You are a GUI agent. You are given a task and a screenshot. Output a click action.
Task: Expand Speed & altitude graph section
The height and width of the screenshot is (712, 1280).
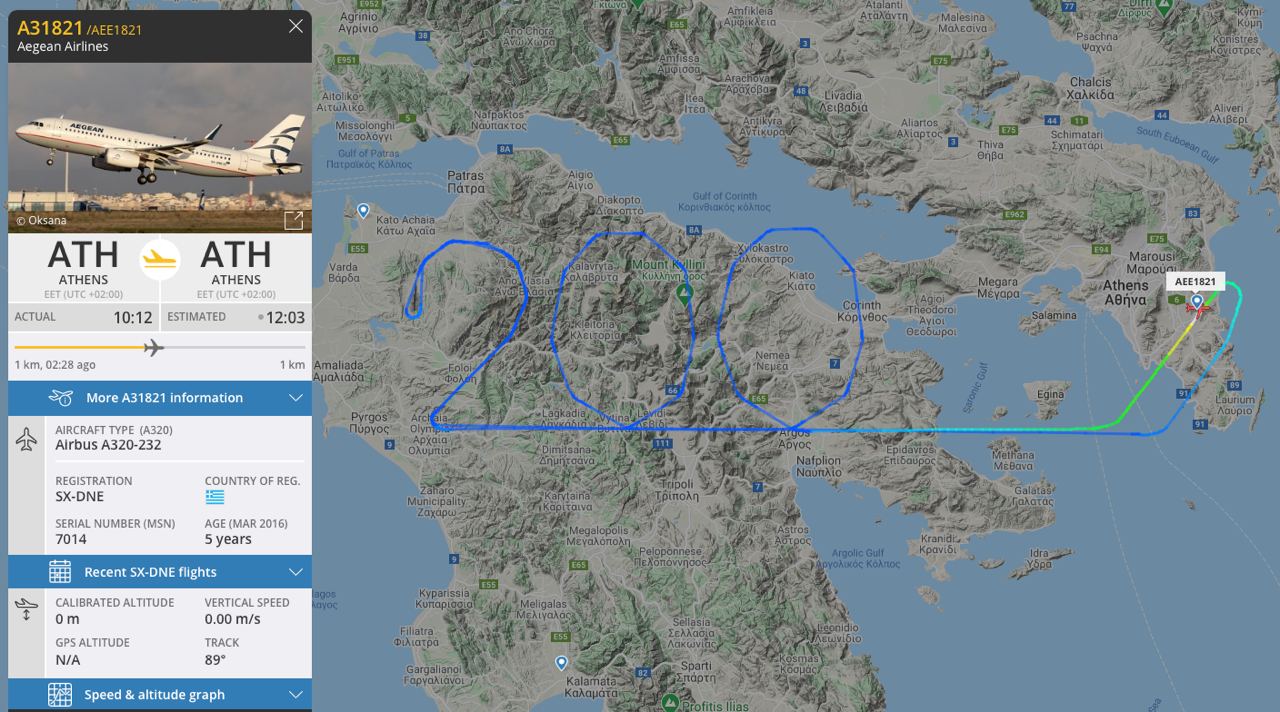point(160,695)
